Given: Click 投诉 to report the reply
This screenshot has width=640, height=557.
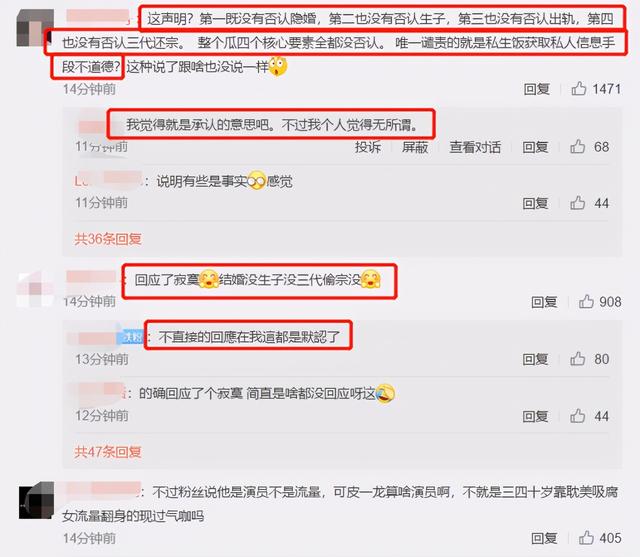Looking at the screenshot, I should coord(368,147).
